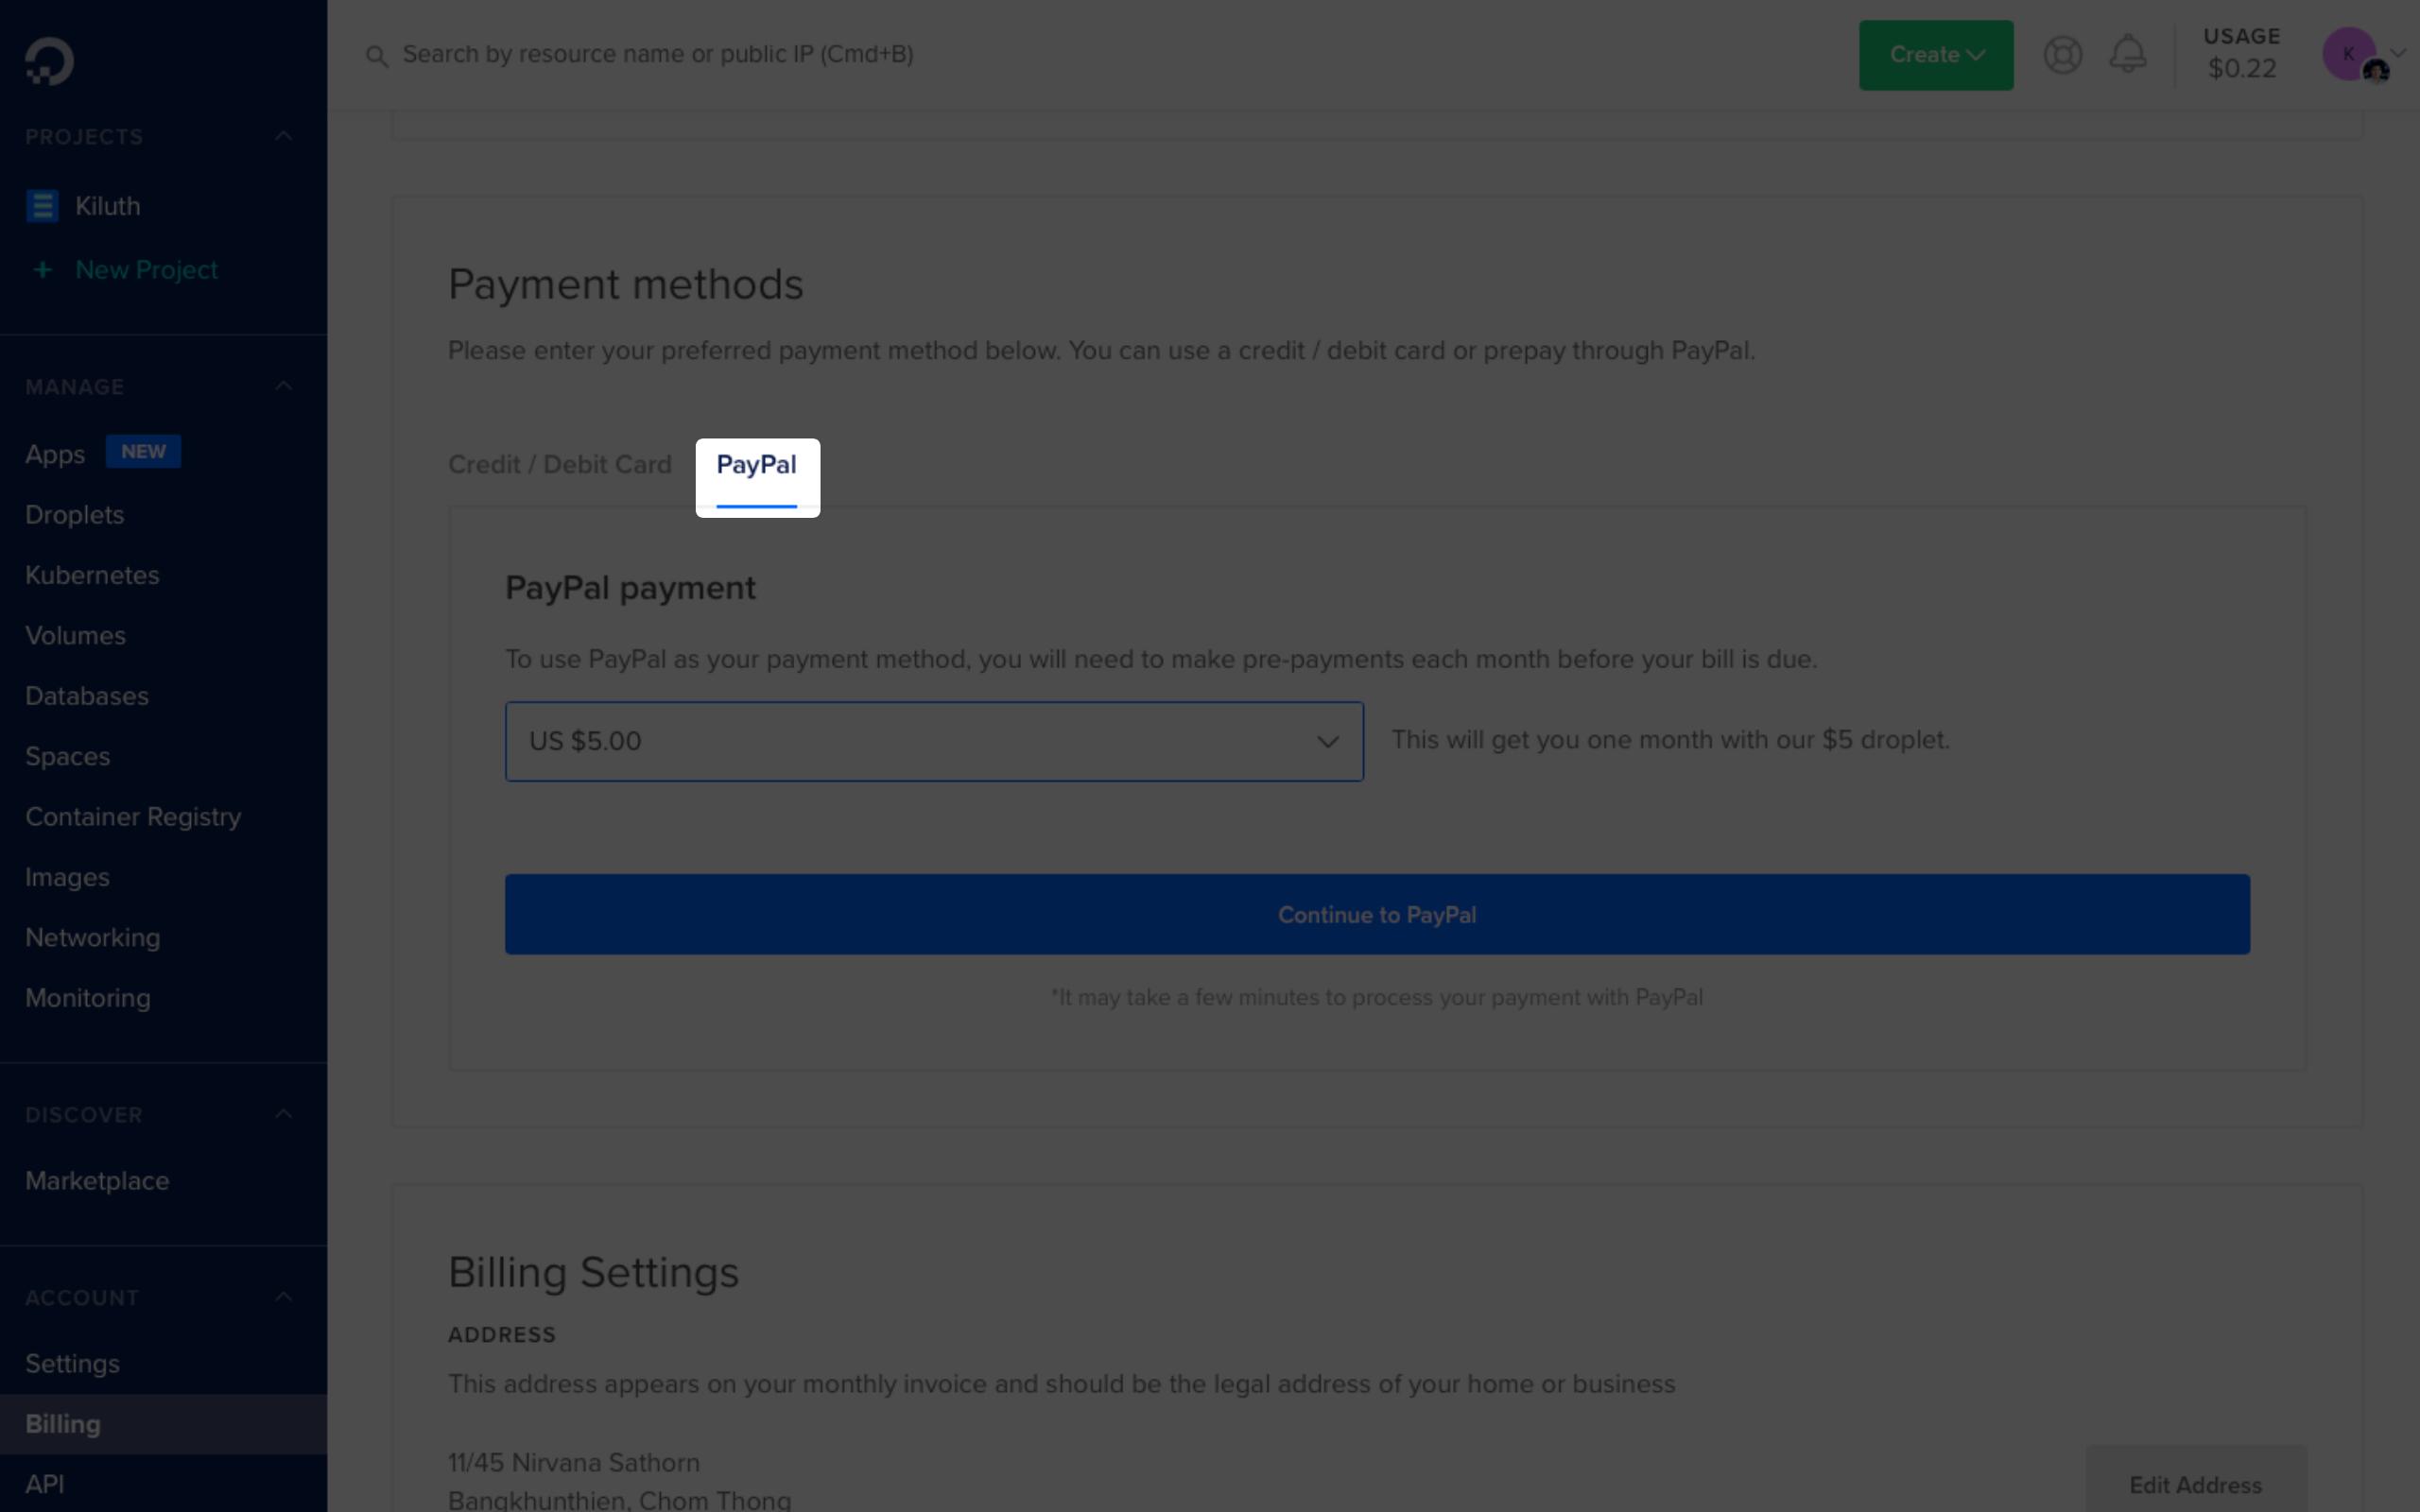Open Kubernetes management section
Image resolution: width=2420 pixels, height=1512 pixels.
93,575
